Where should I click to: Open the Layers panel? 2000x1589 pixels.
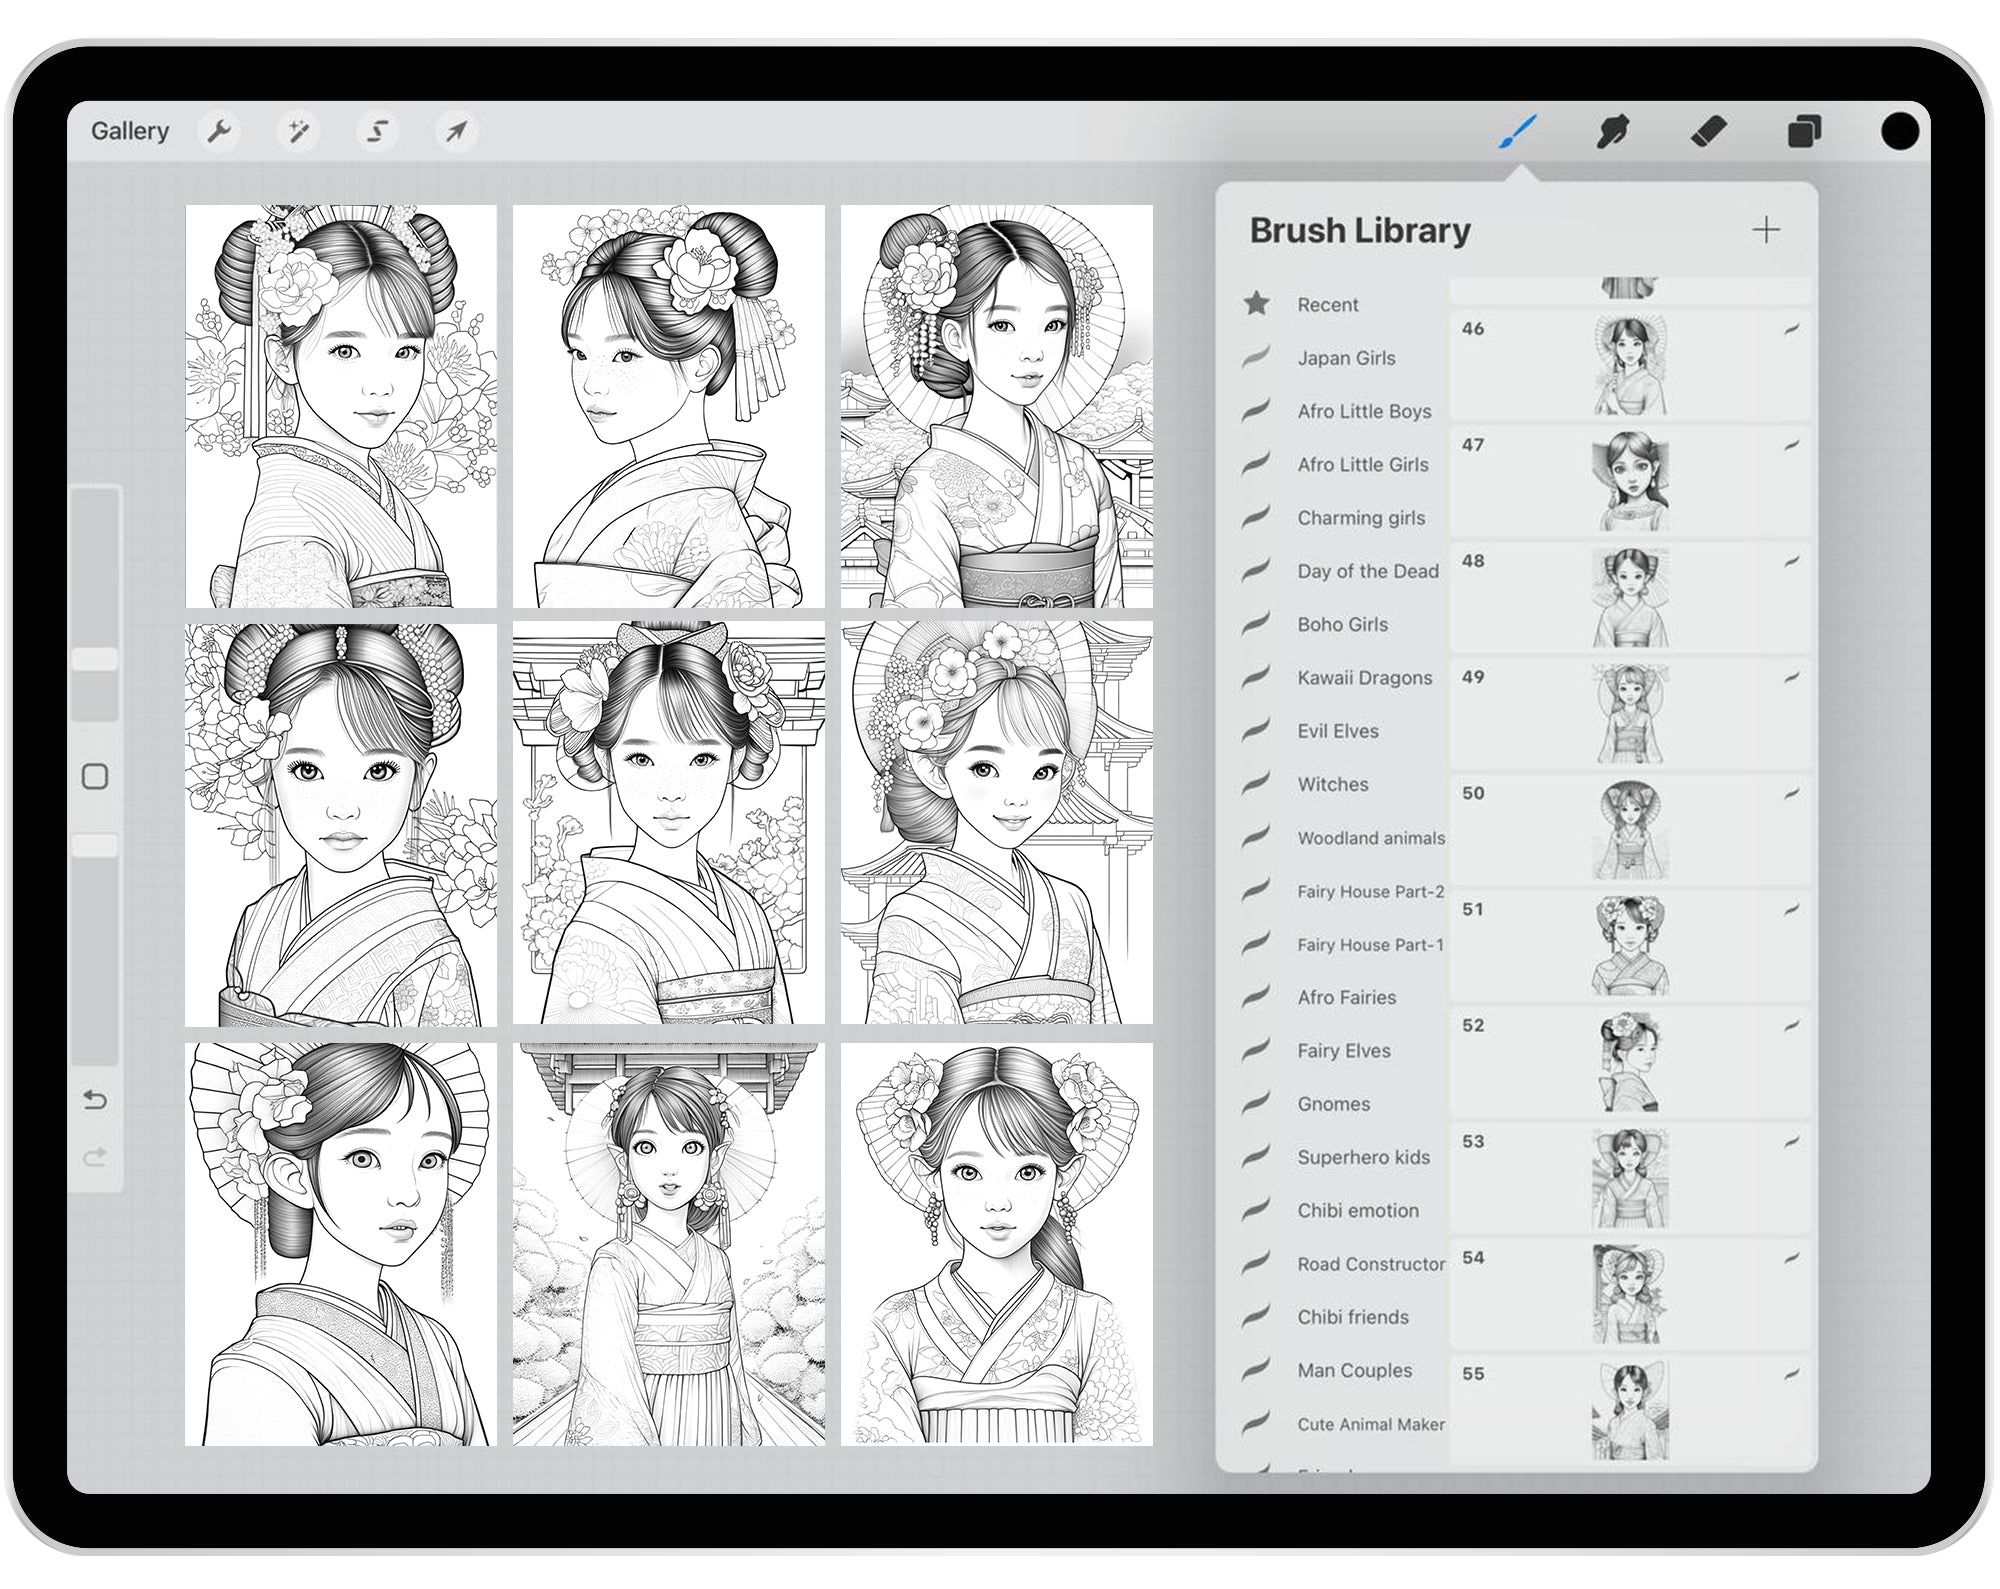[1806, 130]
